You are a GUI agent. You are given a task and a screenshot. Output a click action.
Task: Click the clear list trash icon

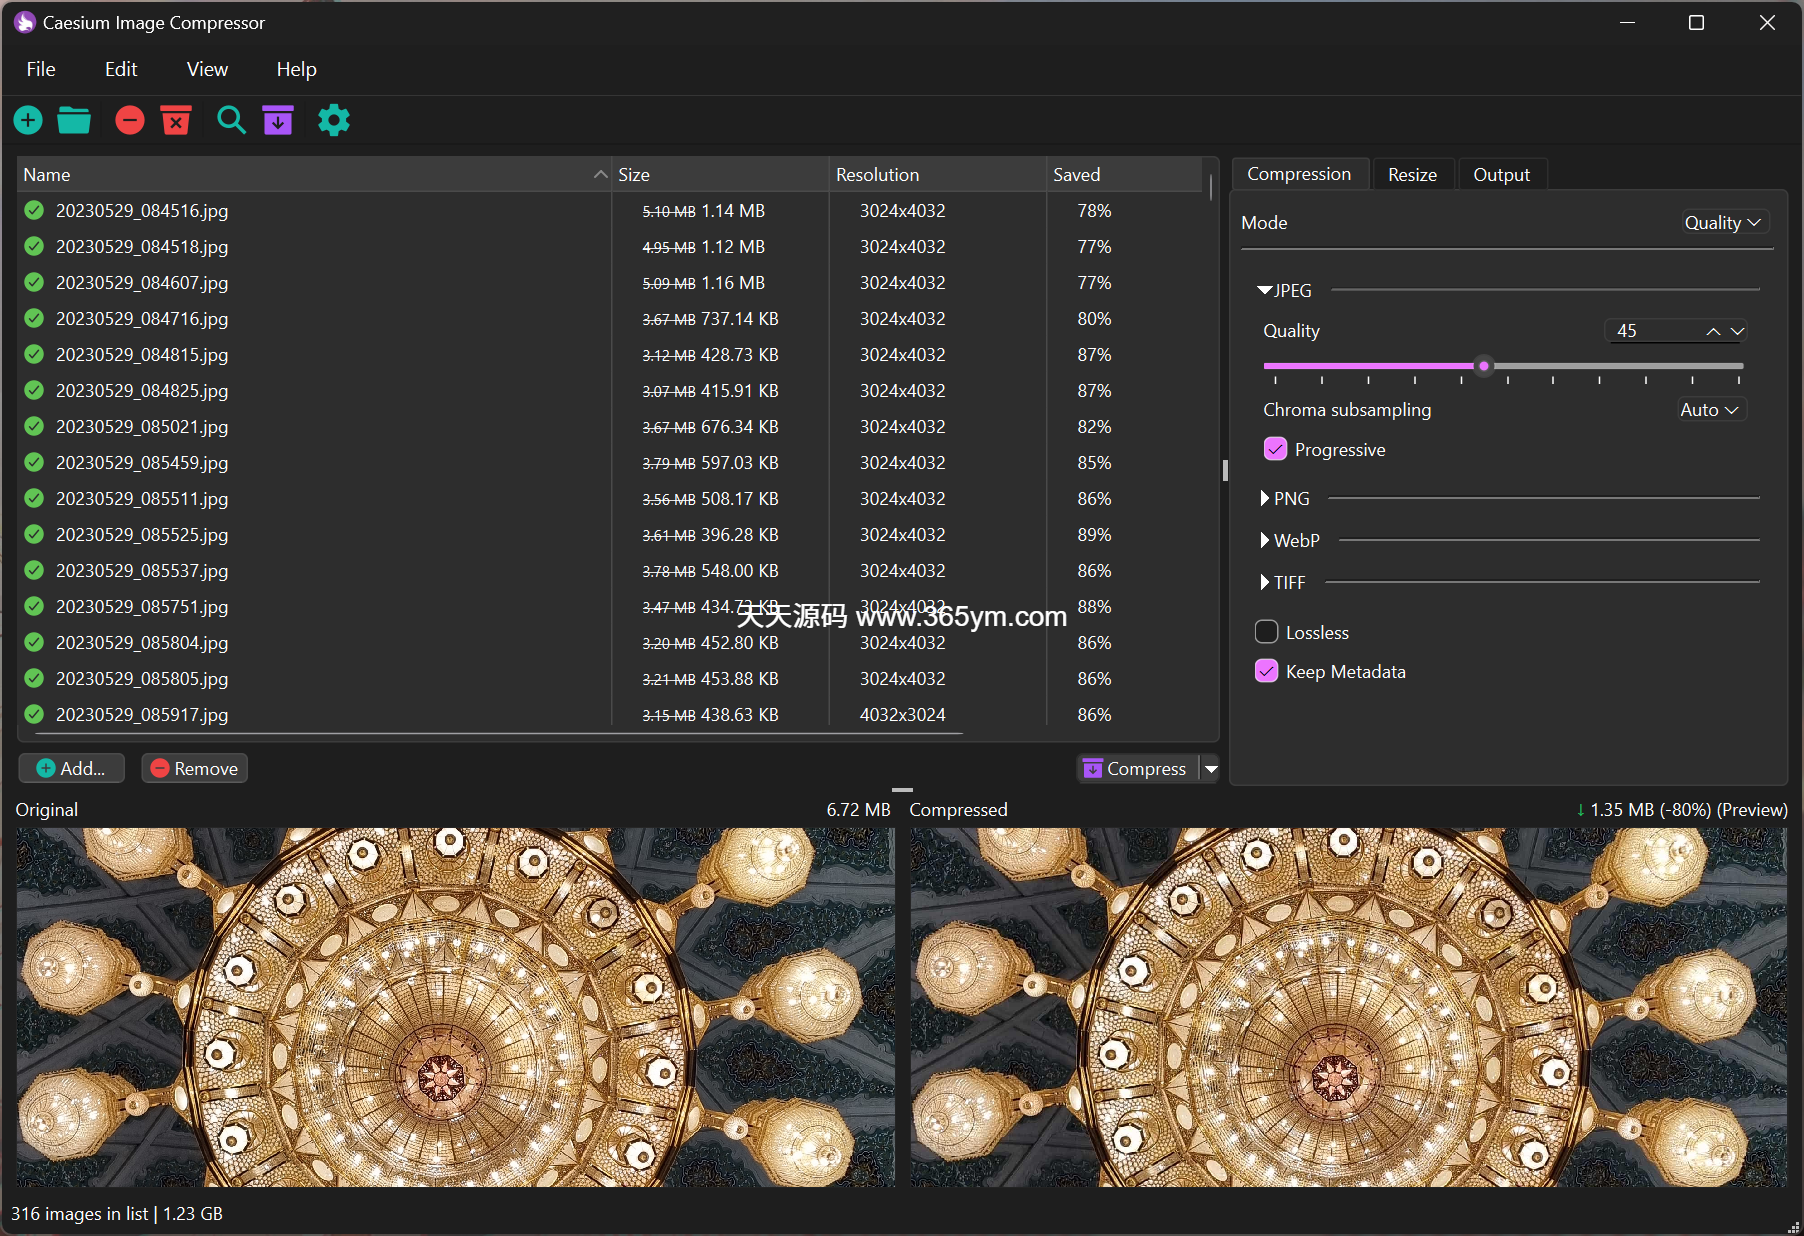pos(176,120)
